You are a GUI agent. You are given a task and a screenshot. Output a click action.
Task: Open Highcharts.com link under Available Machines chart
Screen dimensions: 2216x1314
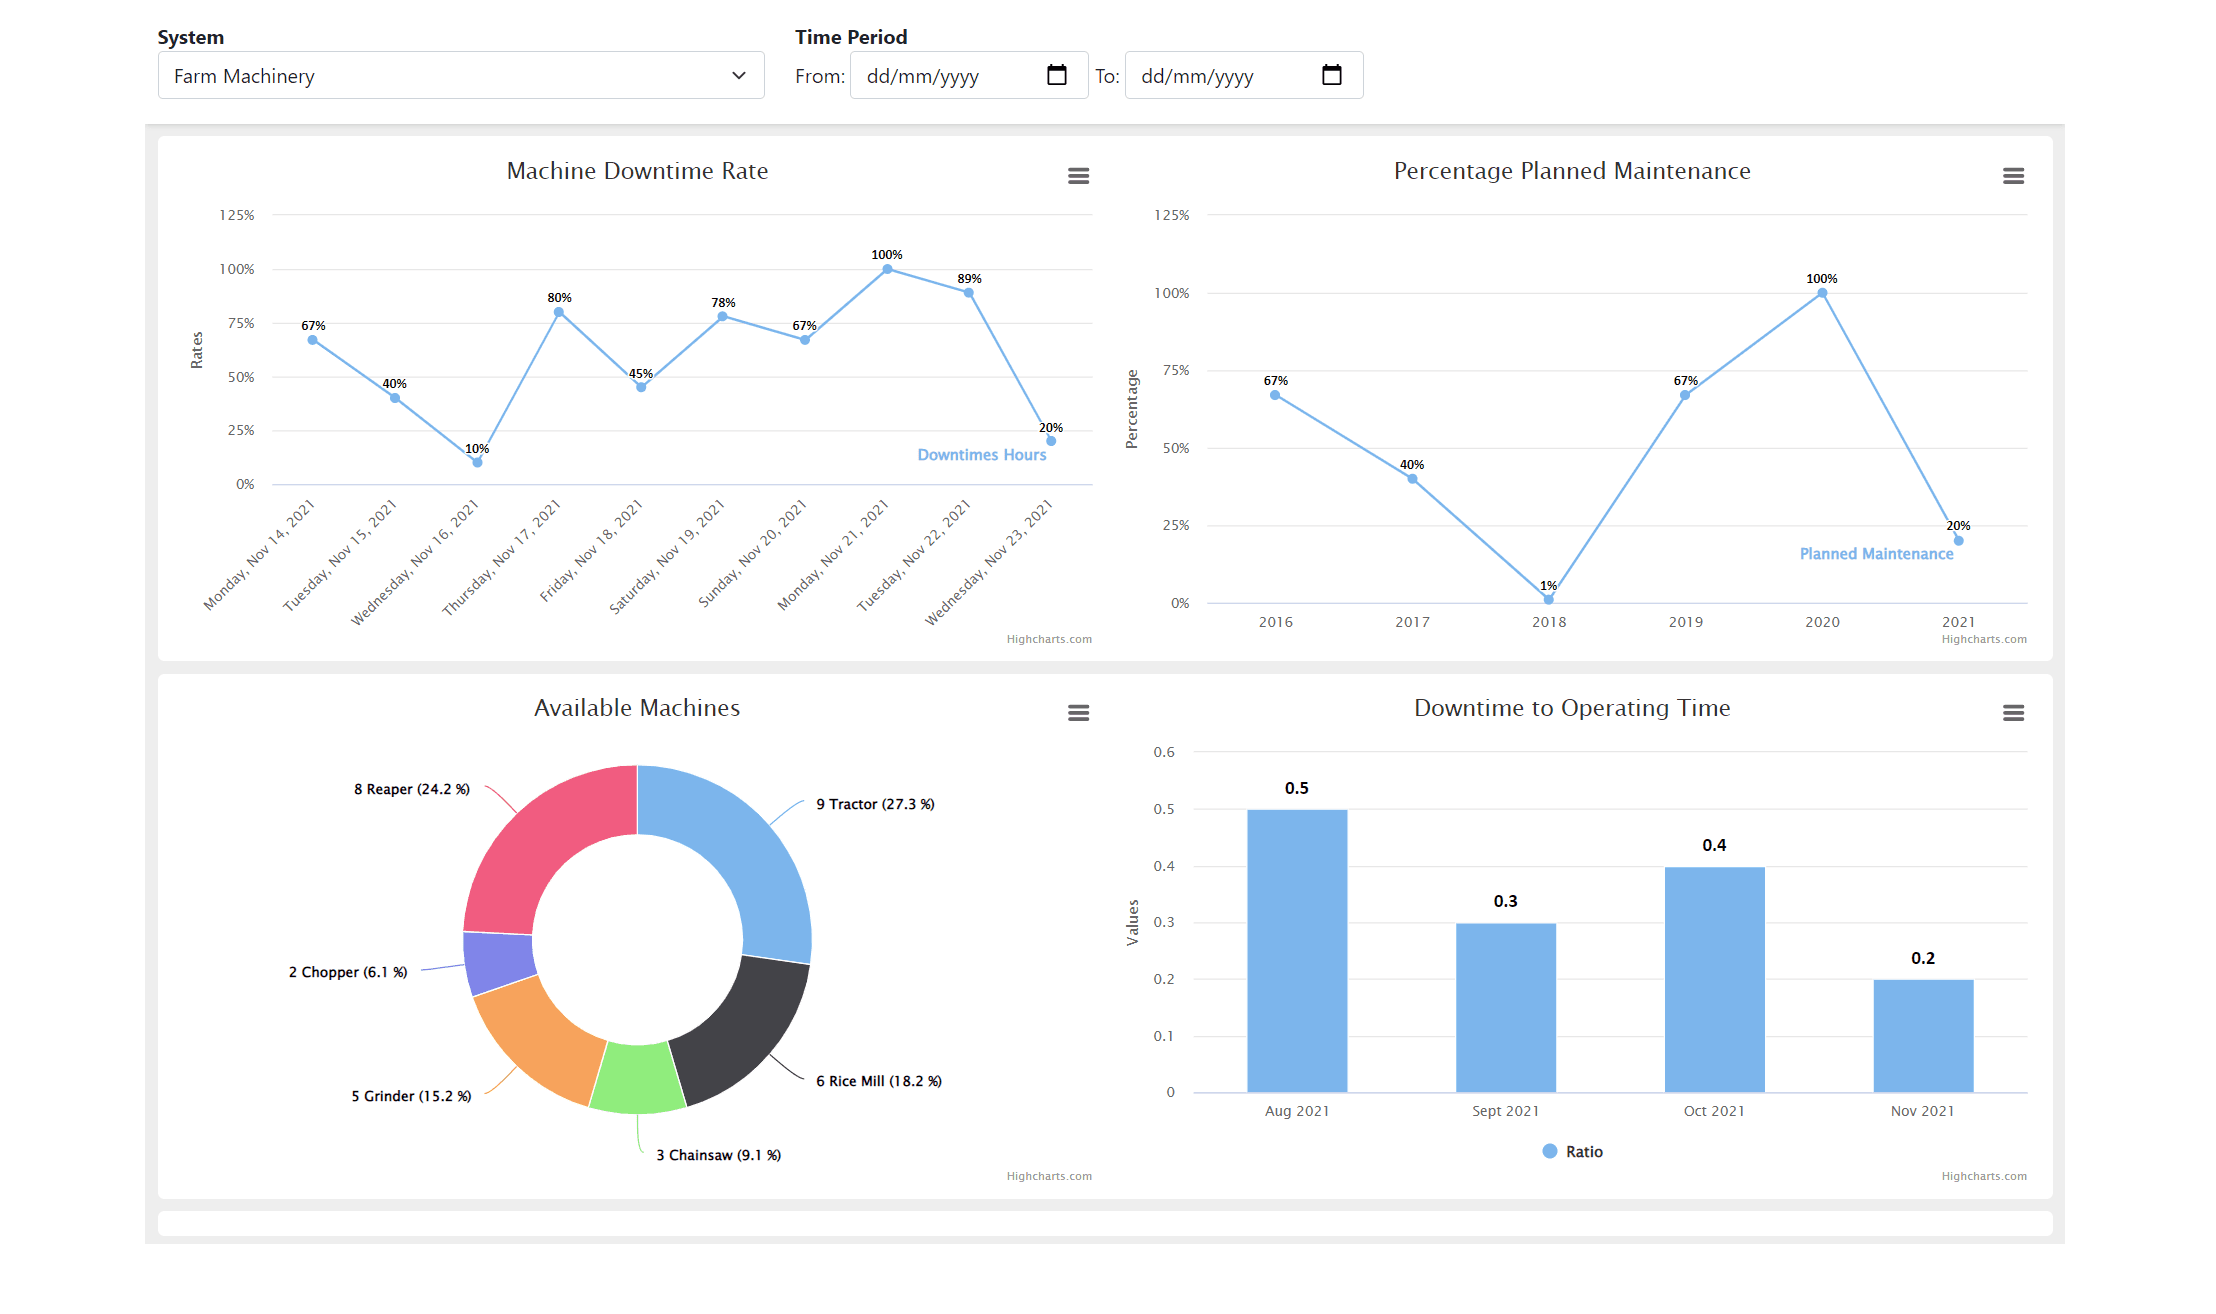coord(1049,1177)
